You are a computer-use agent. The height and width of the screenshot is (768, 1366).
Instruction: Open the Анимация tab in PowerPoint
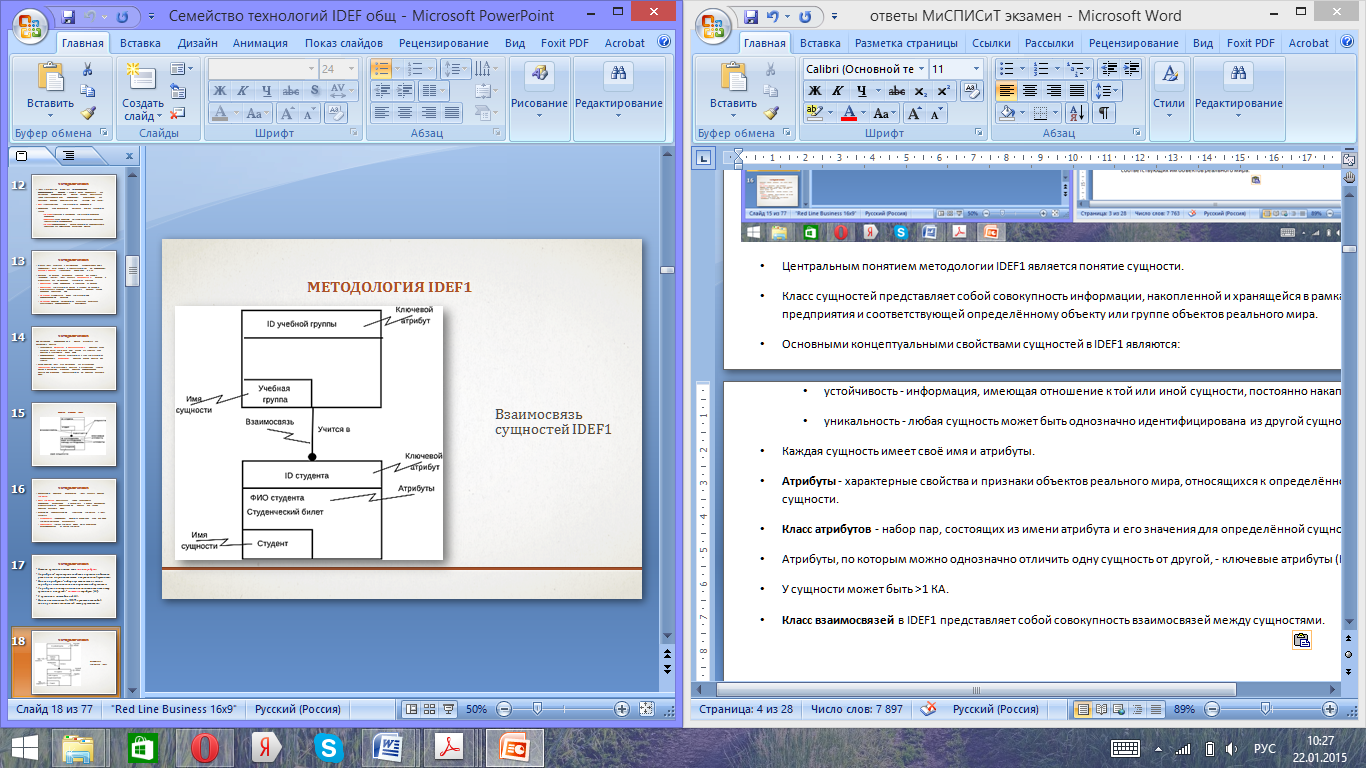pyautogui.click(x=260, y=43)
